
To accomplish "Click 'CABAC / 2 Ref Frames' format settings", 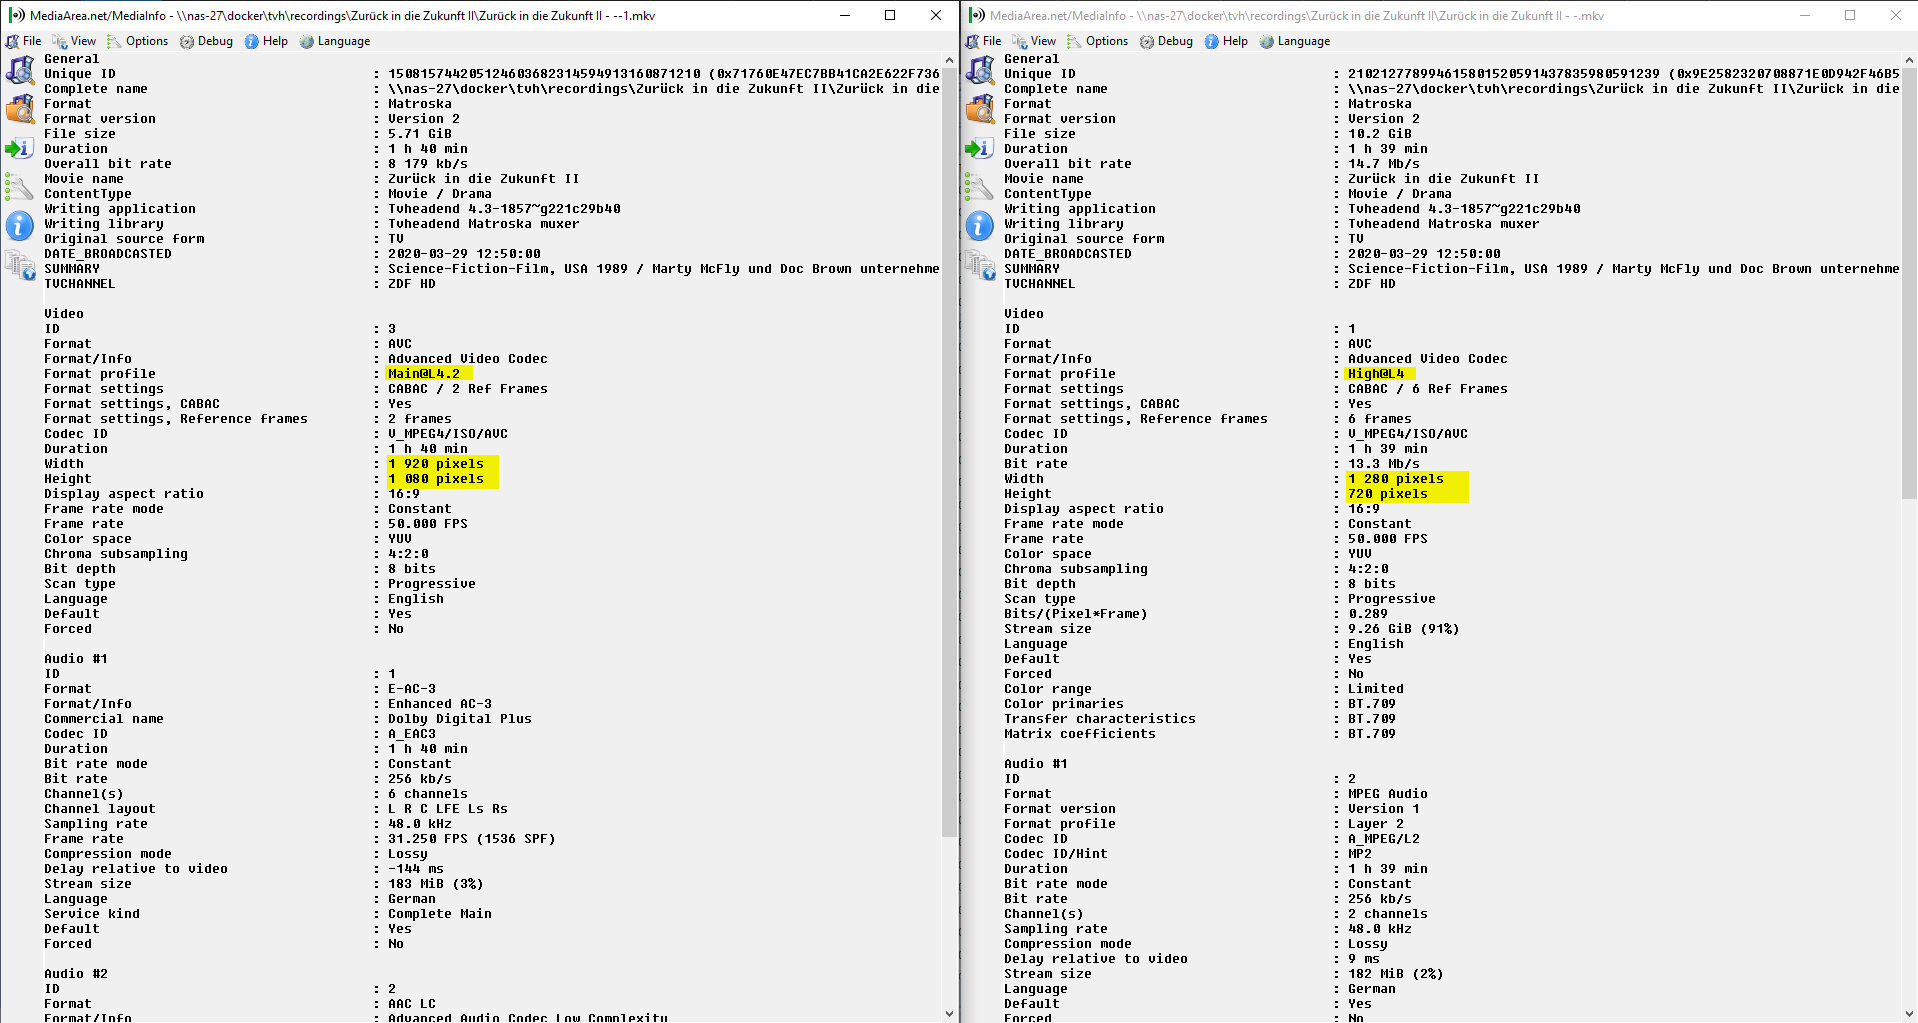I will pyautogui.click(x=468, y=389).
